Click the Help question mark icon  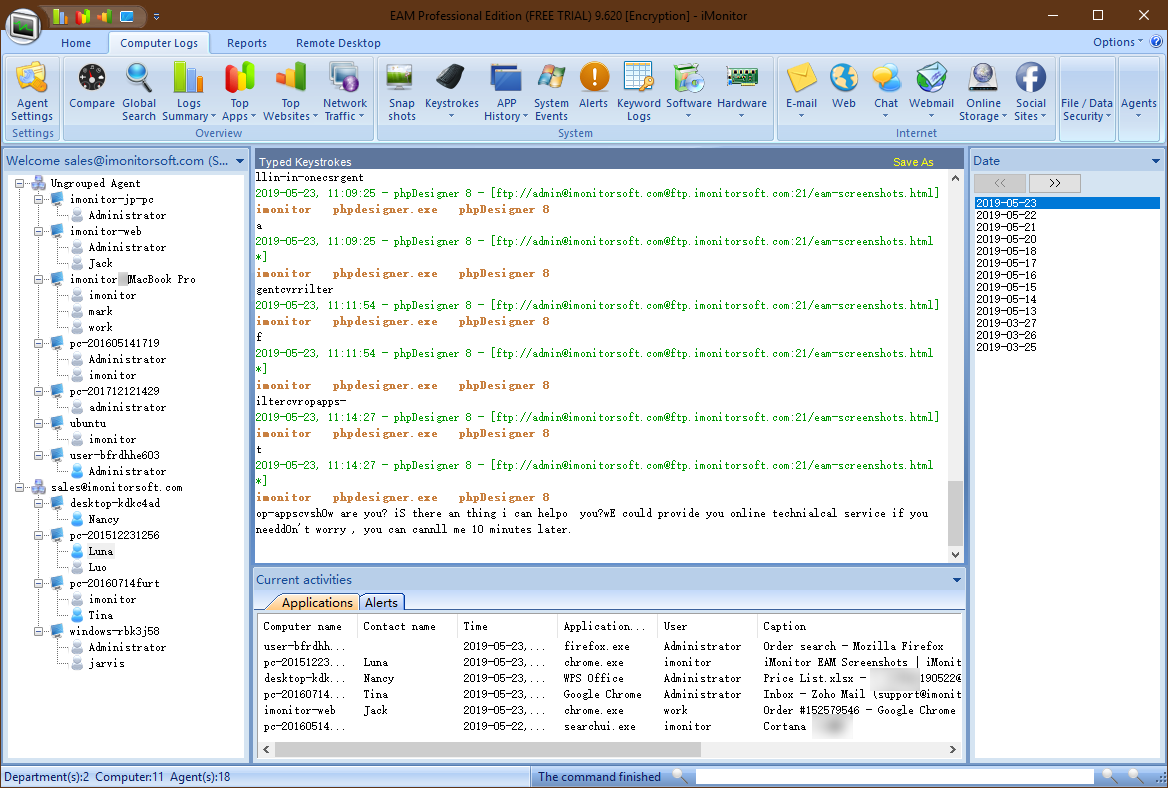(x=1156, y=42)
